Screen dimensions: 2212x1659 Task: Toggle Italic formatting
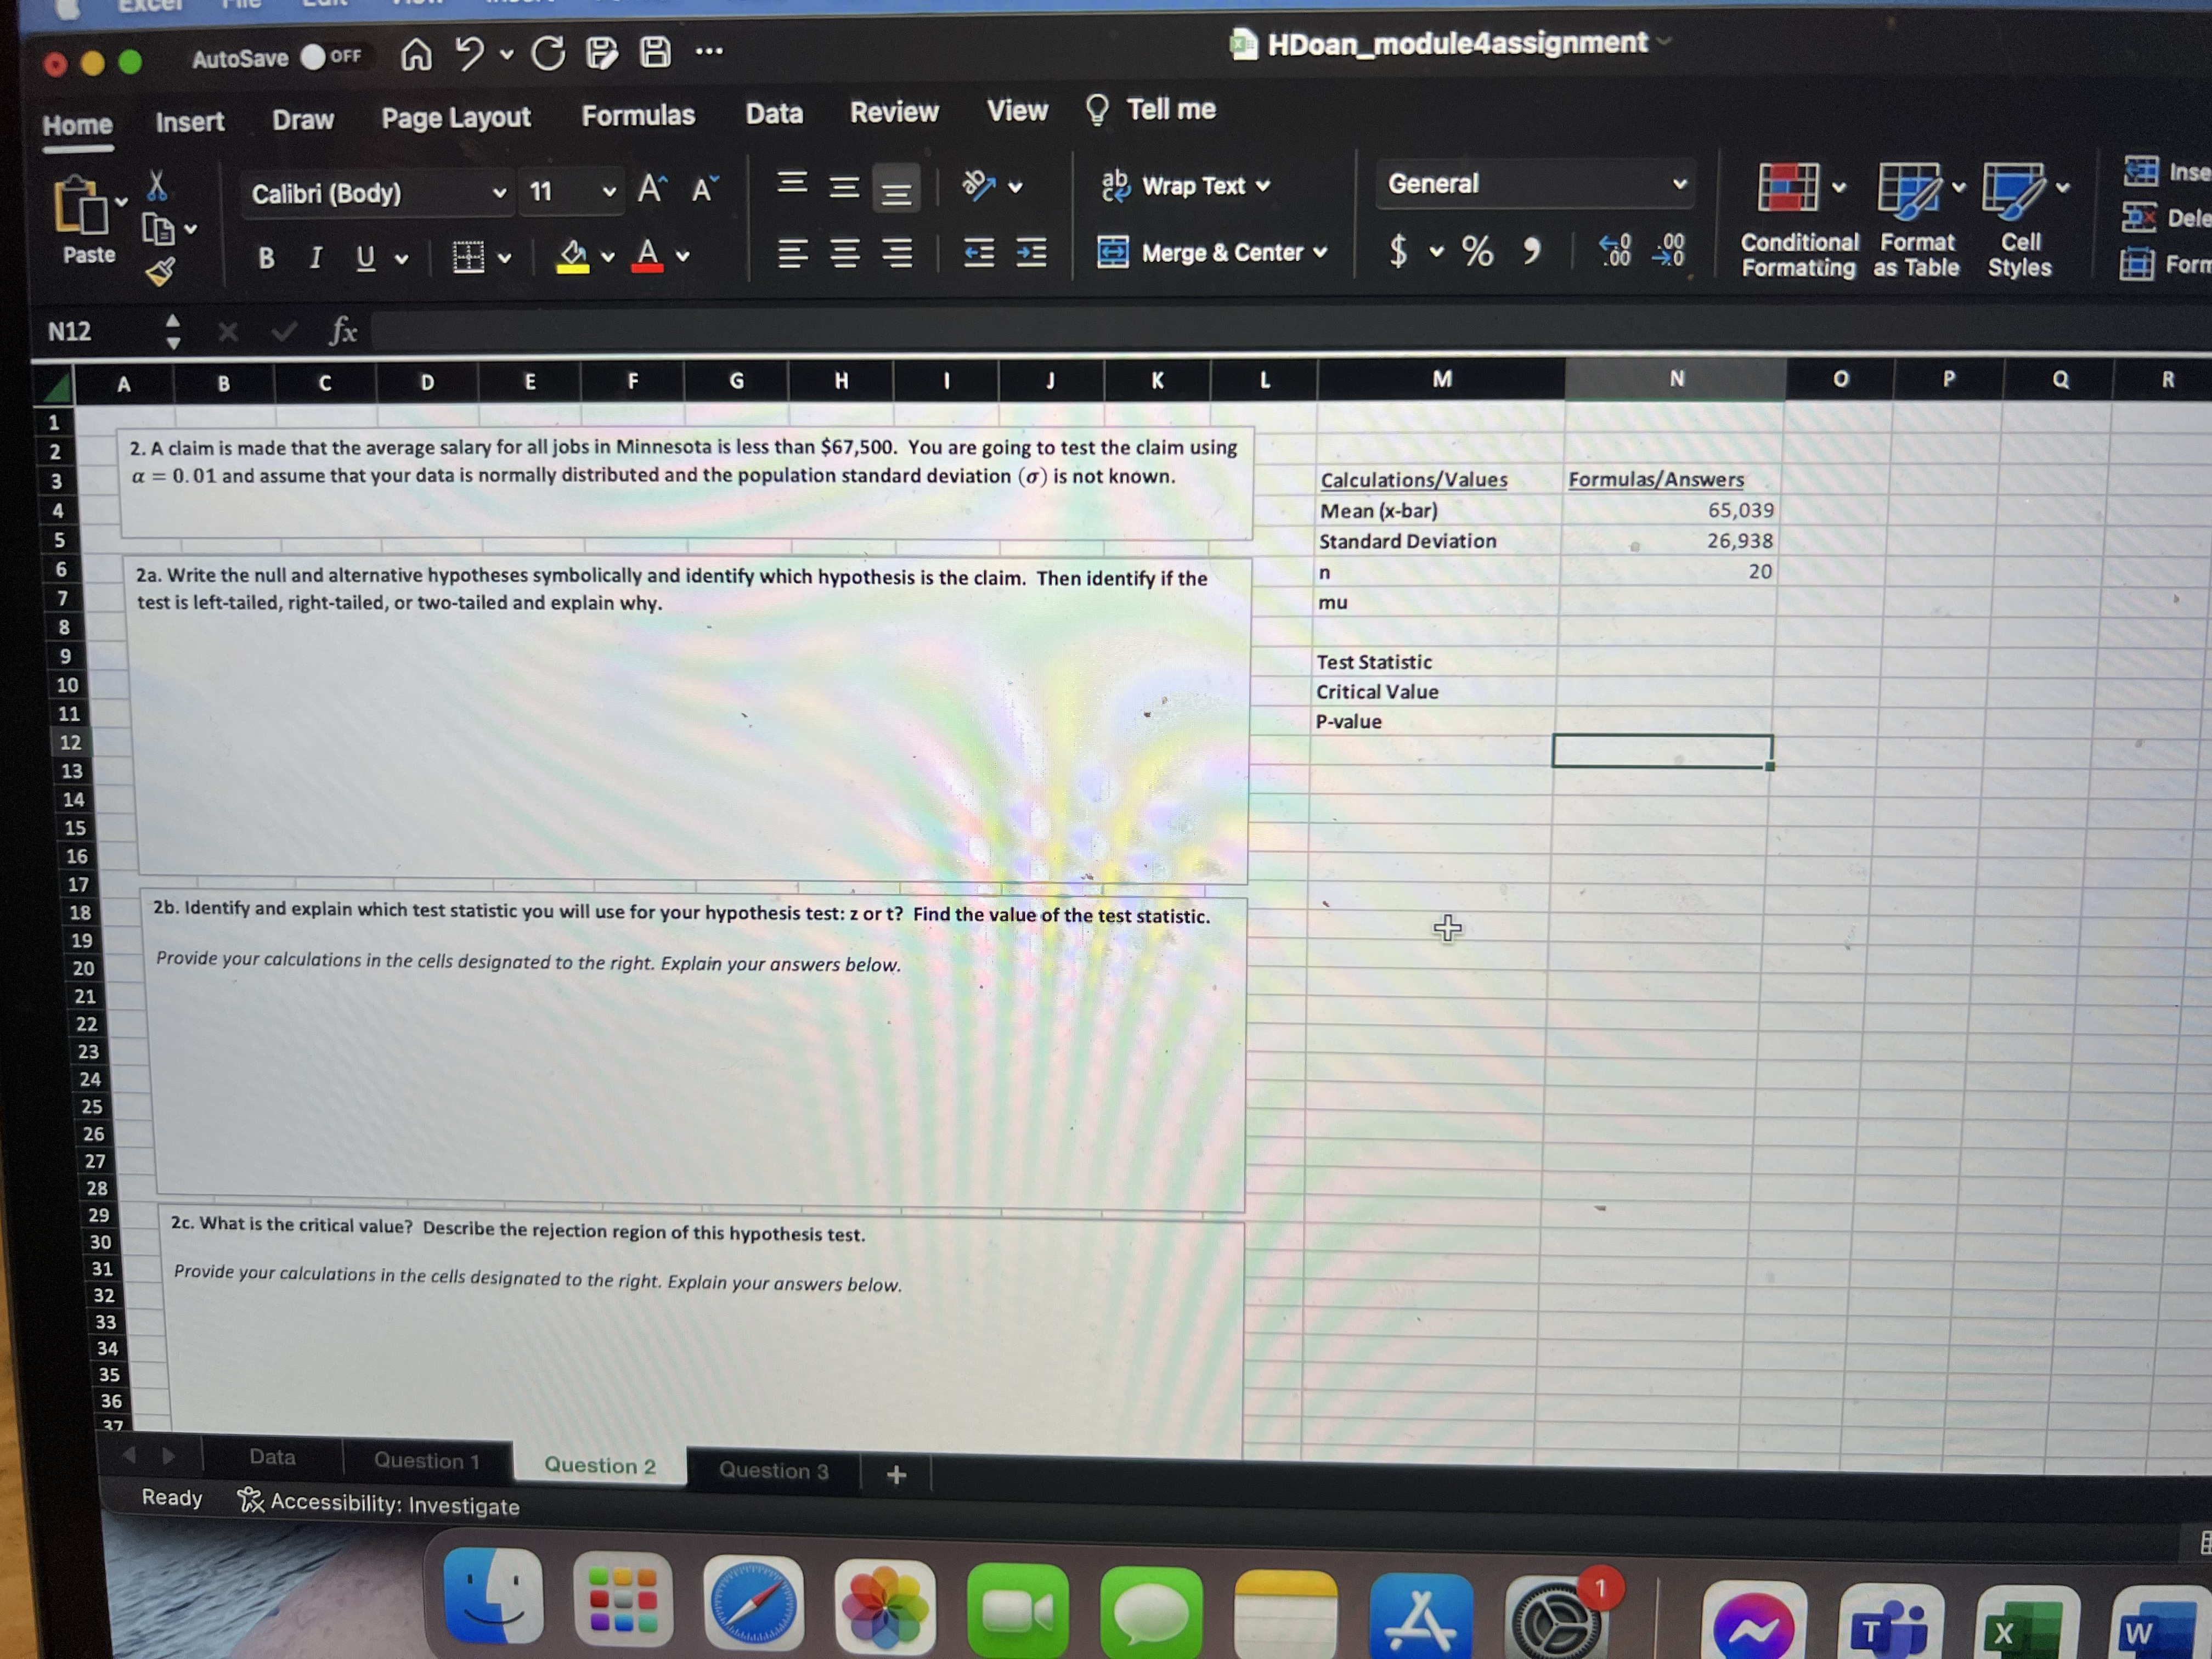point(316,258)
